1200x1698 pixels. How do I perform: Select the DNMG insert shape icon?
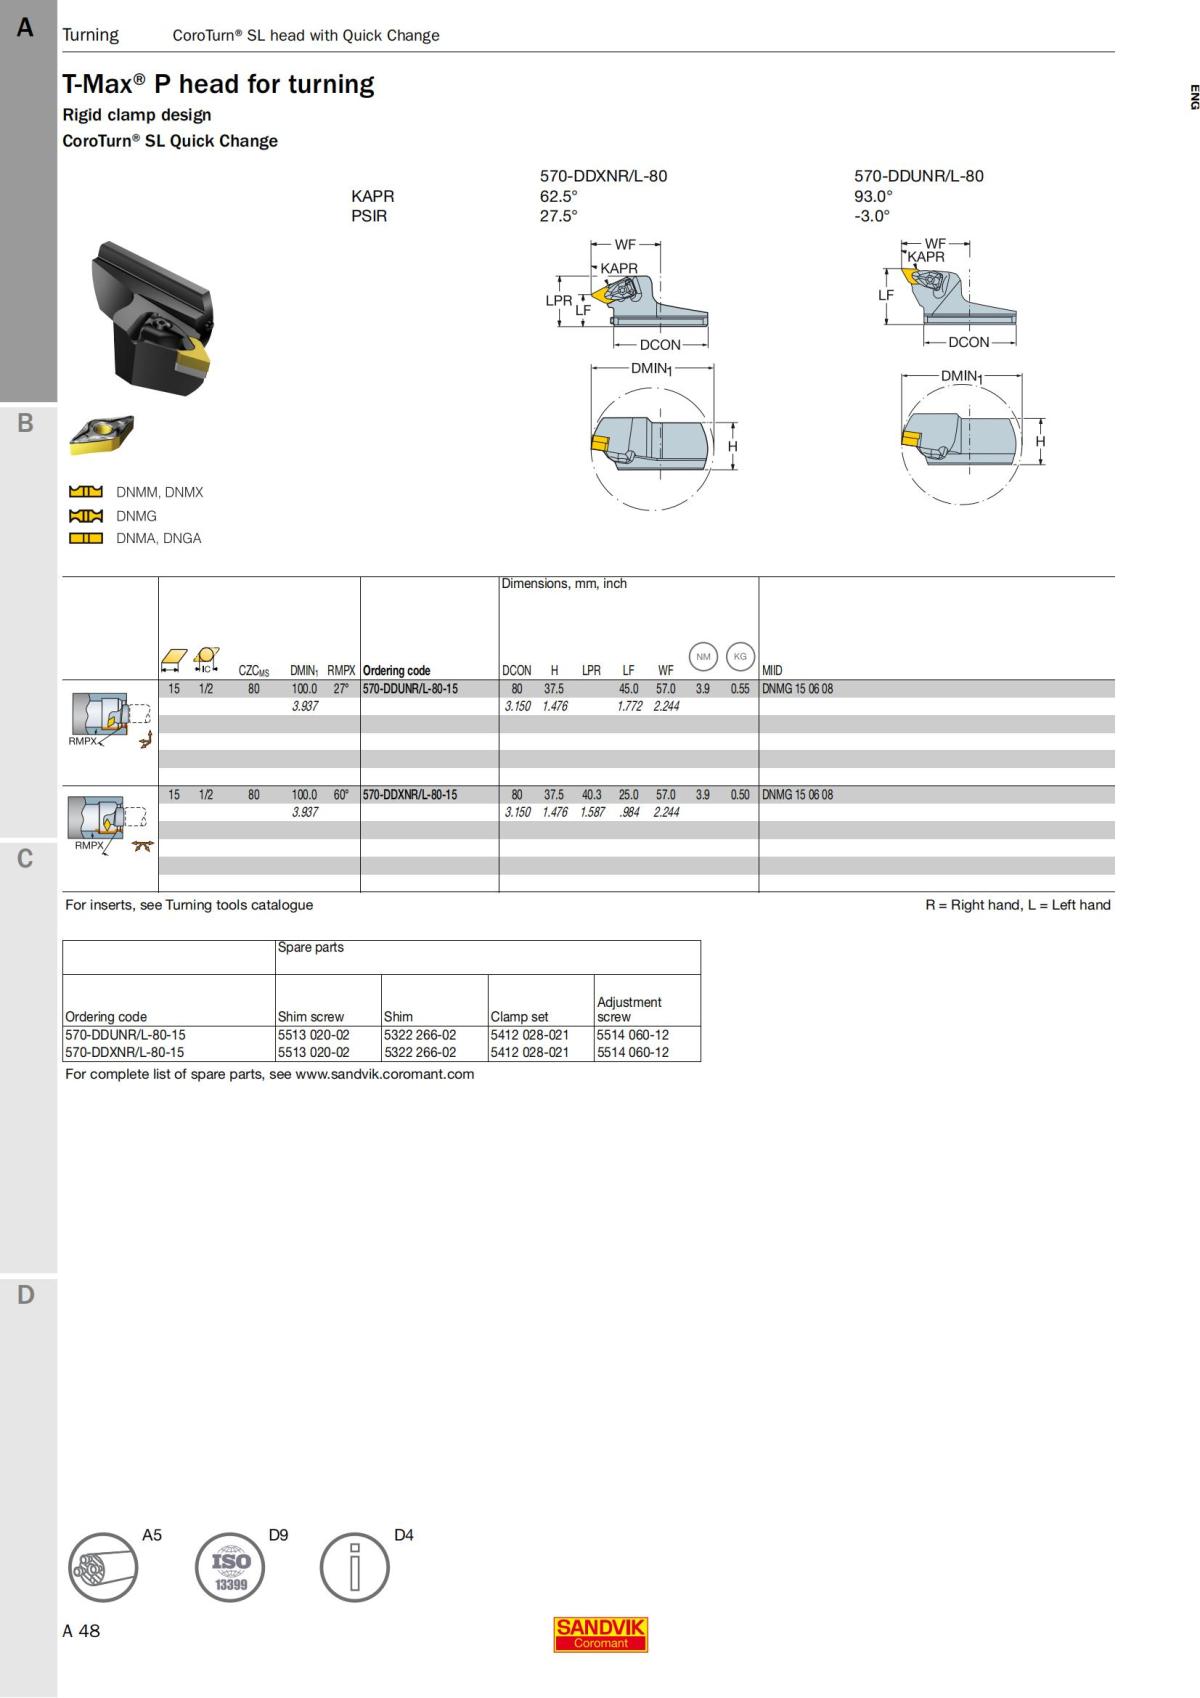tap(86, 516)
